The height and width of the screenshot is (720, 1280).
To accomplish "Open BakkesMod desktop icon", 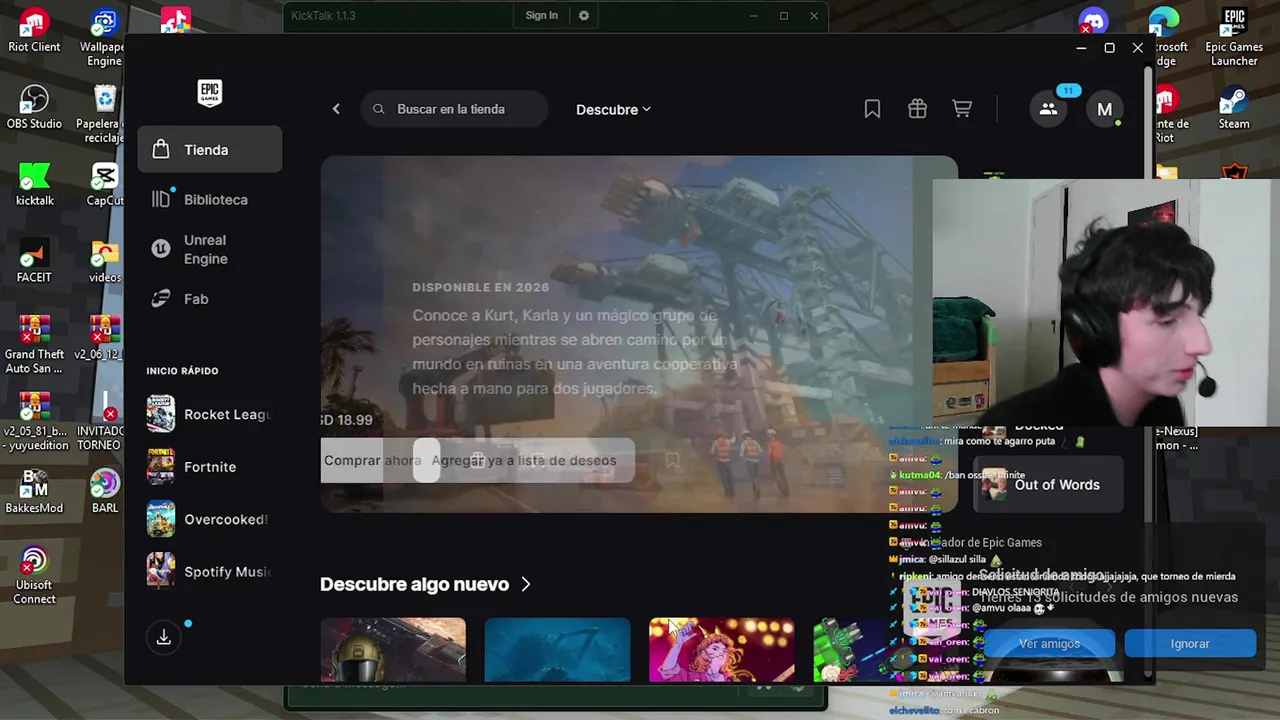I will (34, 491).
